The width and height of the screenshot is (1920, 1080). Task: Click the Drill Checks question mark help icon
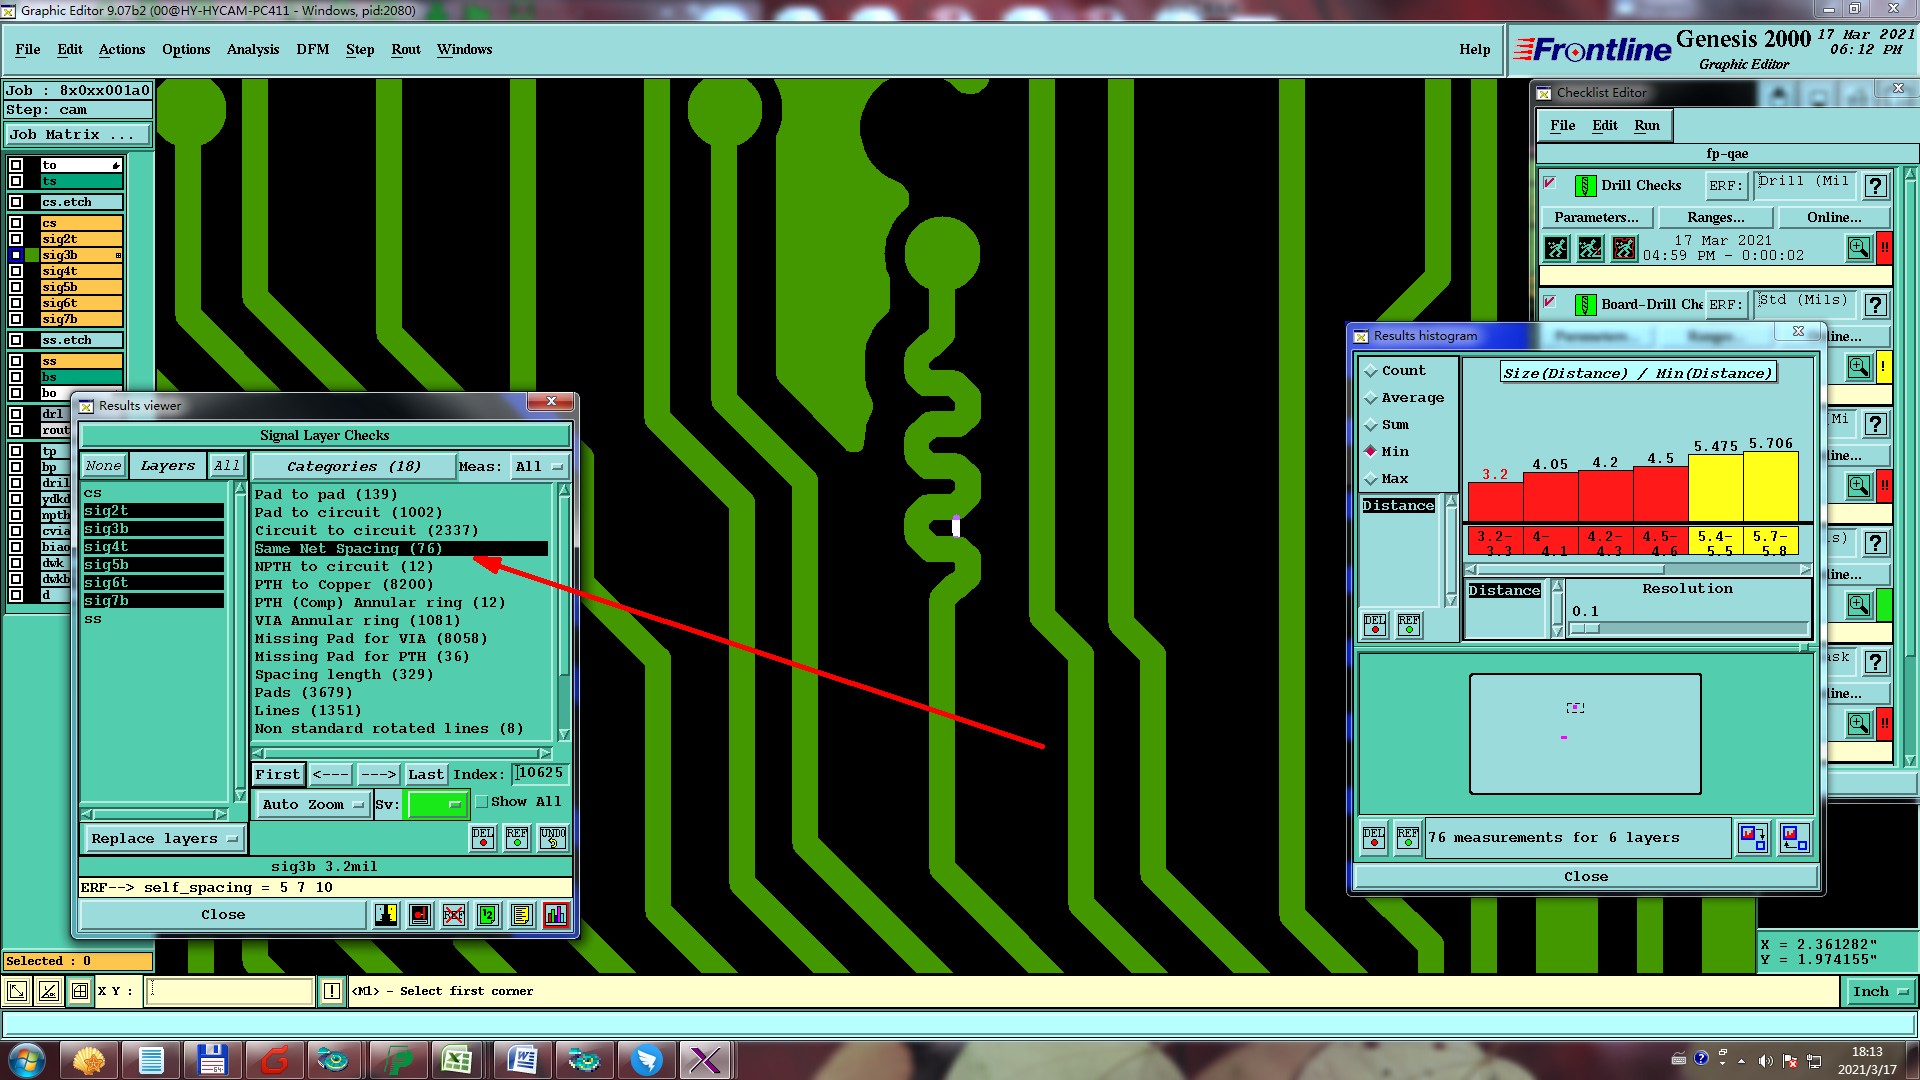[1876, 186]
